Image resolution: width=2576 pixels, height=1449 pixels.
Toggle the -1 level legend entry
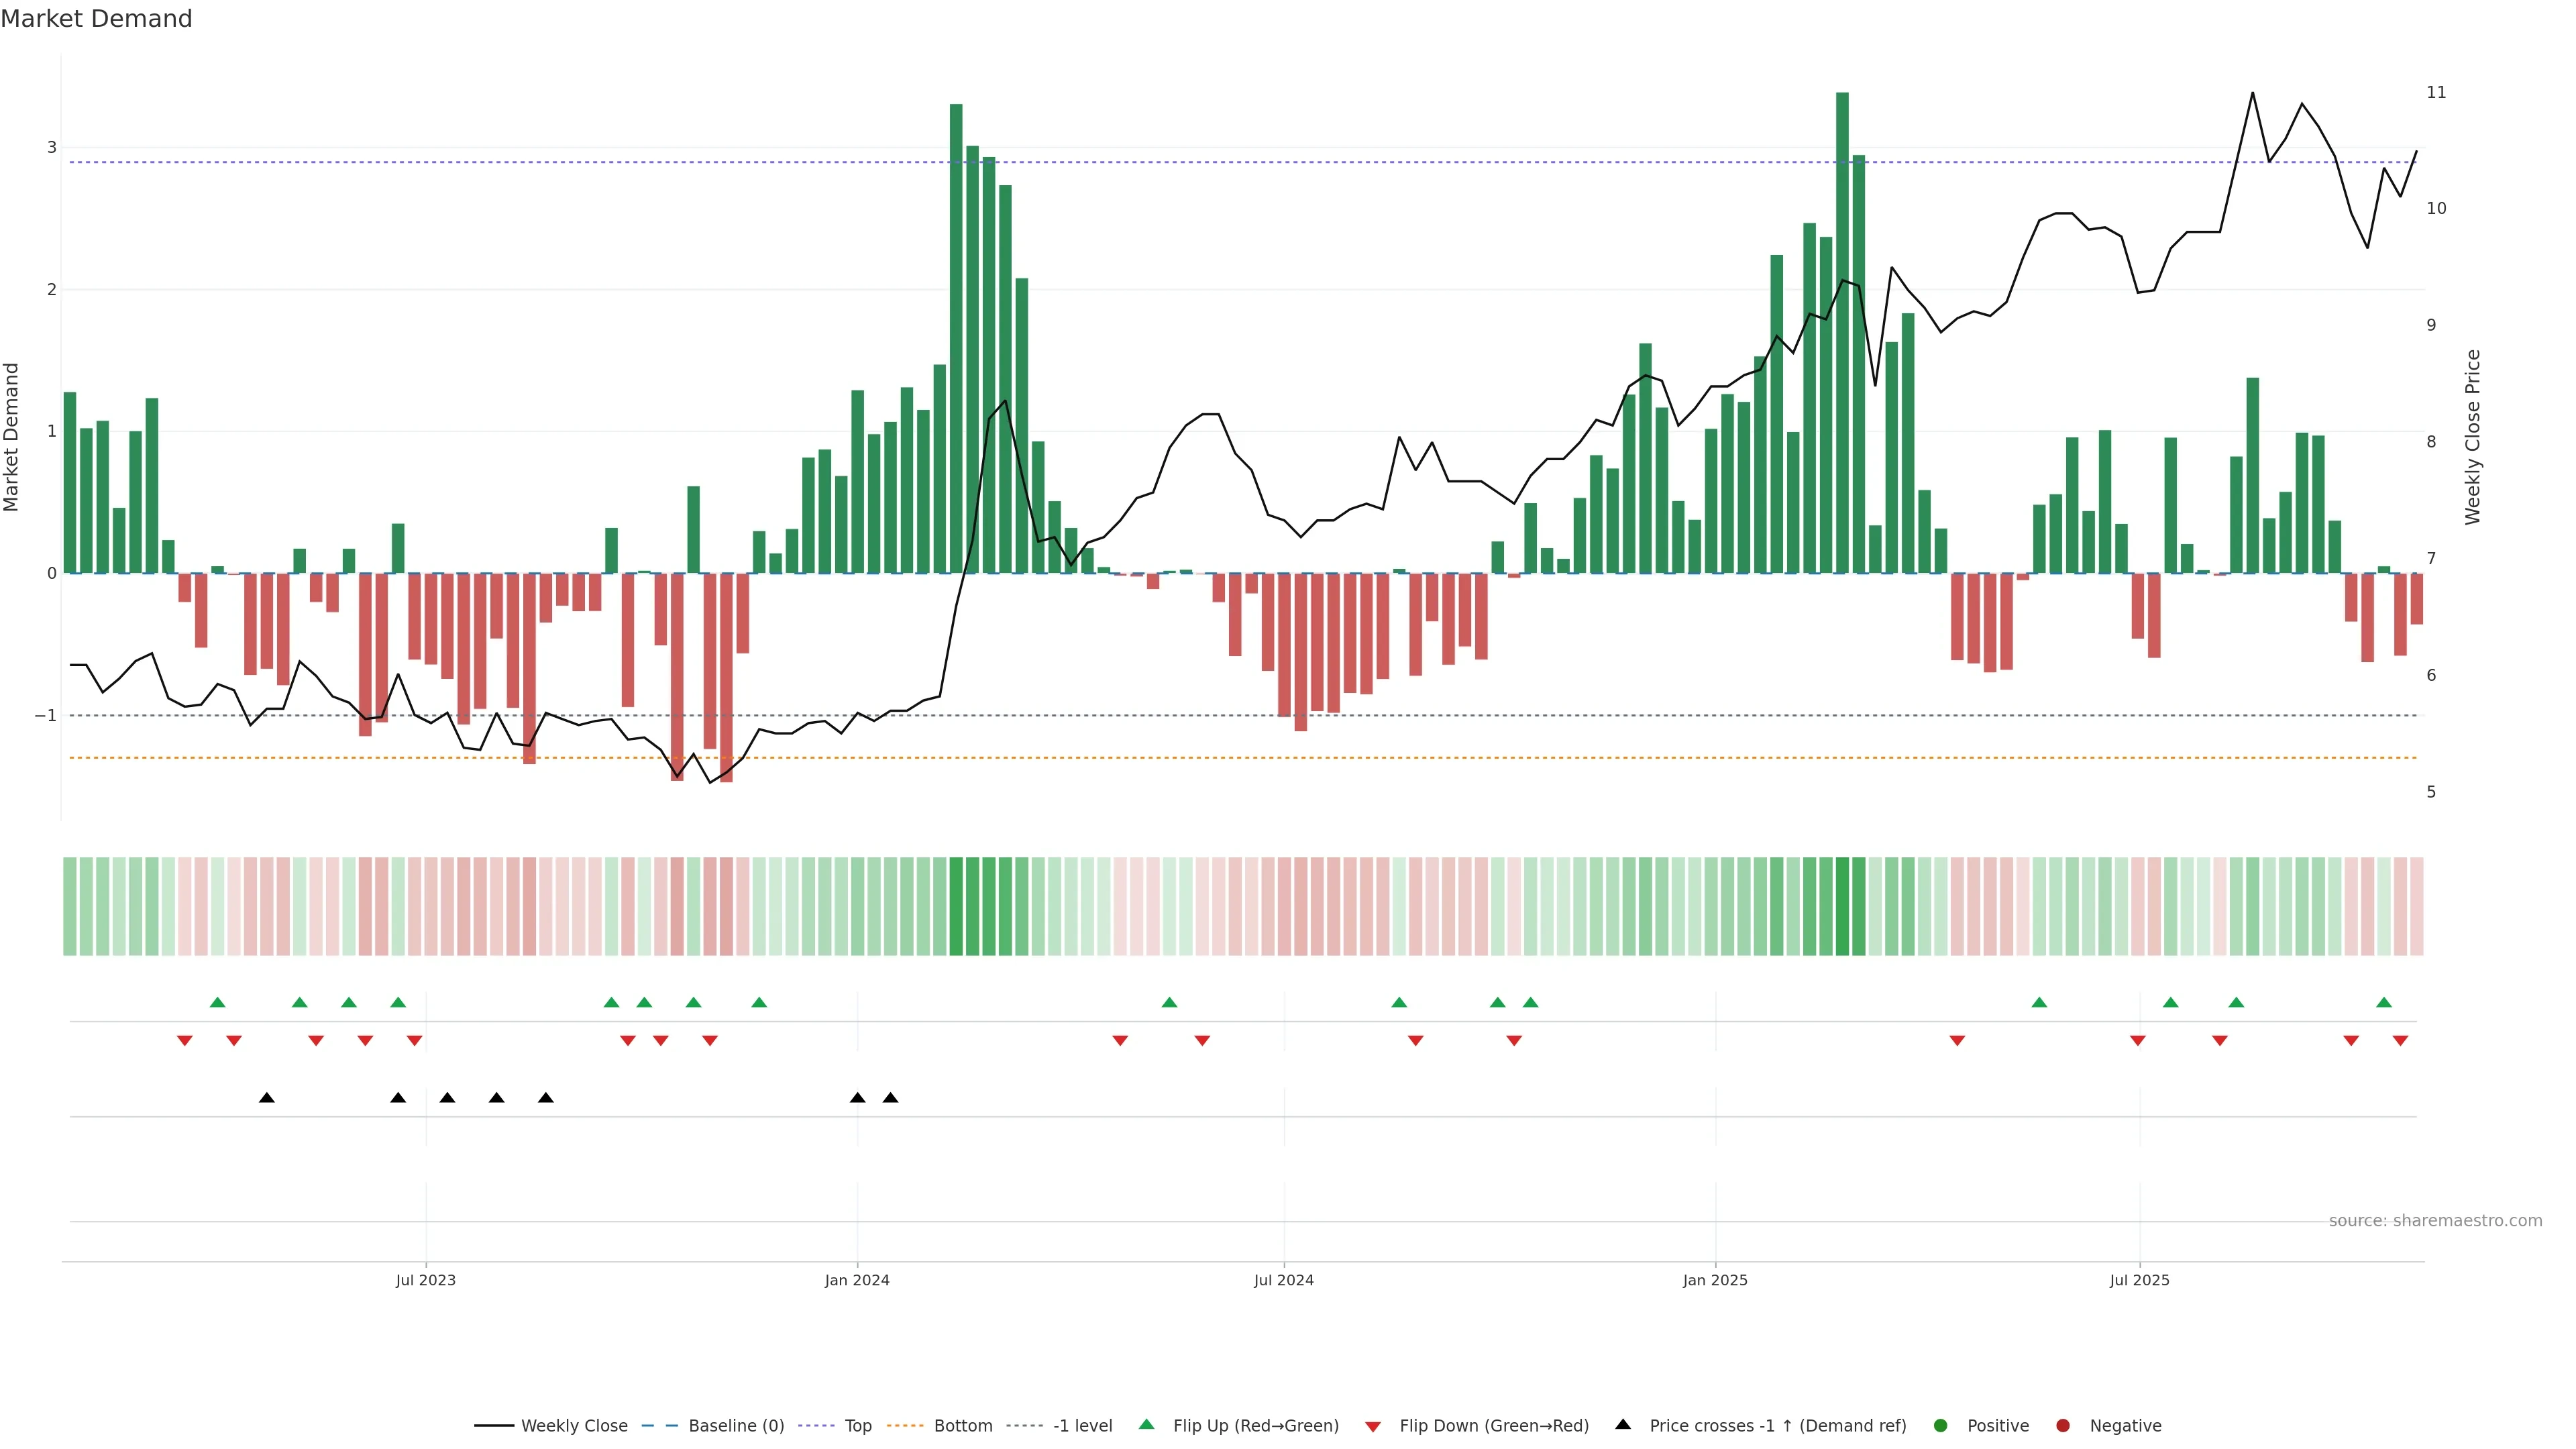coord(1082,1425)
